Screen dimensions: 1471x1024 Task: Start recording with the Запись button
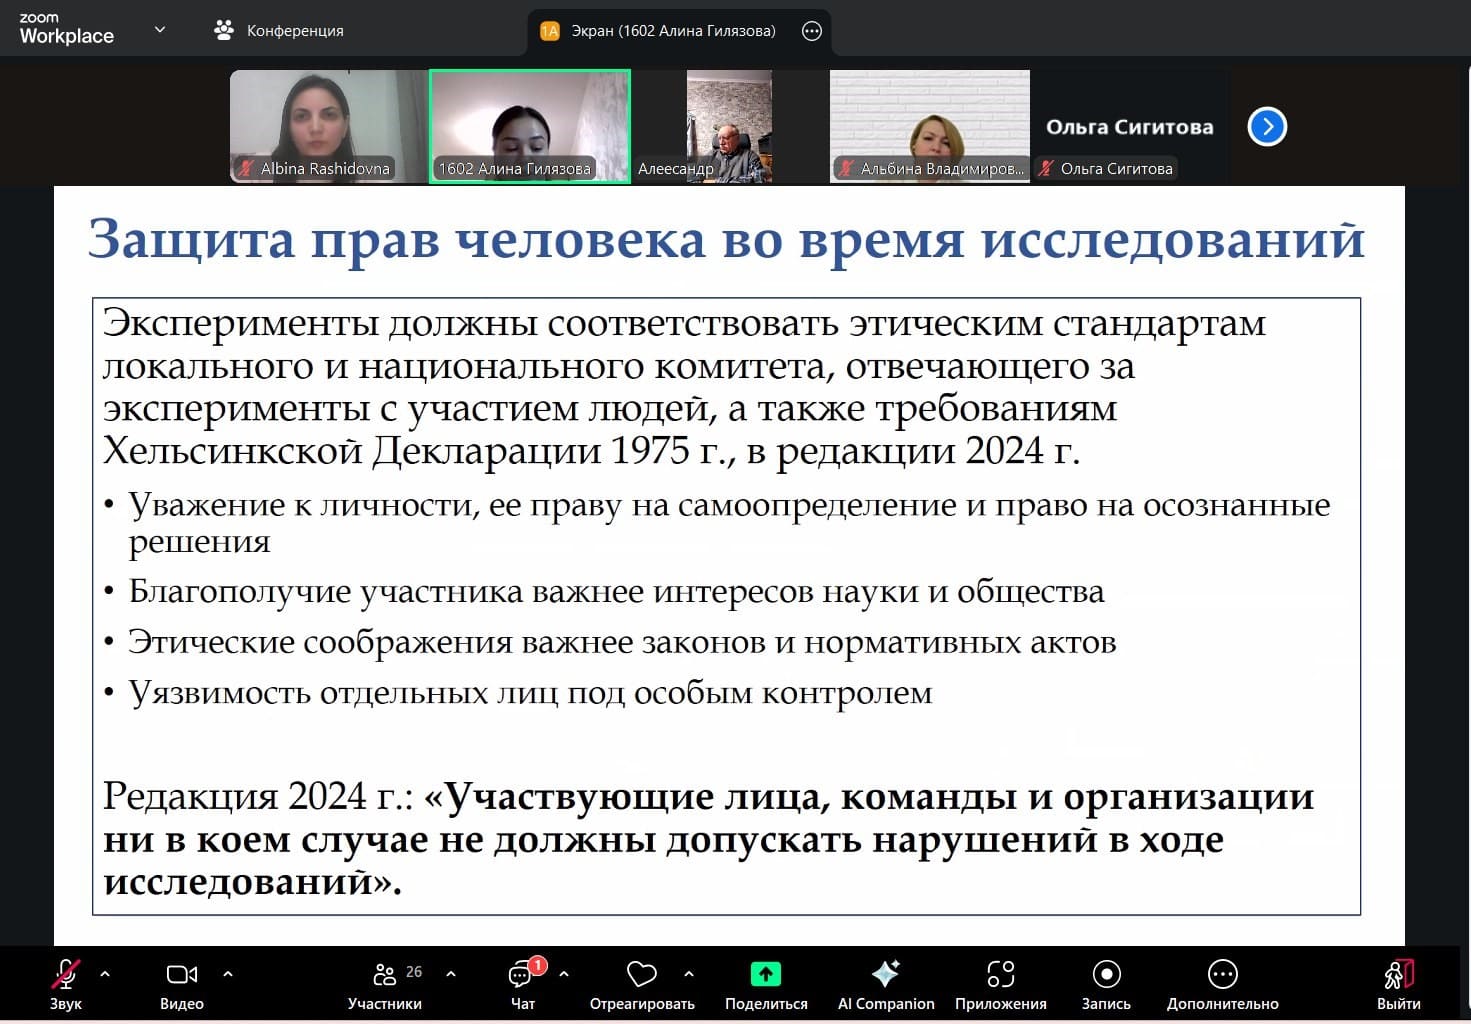[1106, 974]
